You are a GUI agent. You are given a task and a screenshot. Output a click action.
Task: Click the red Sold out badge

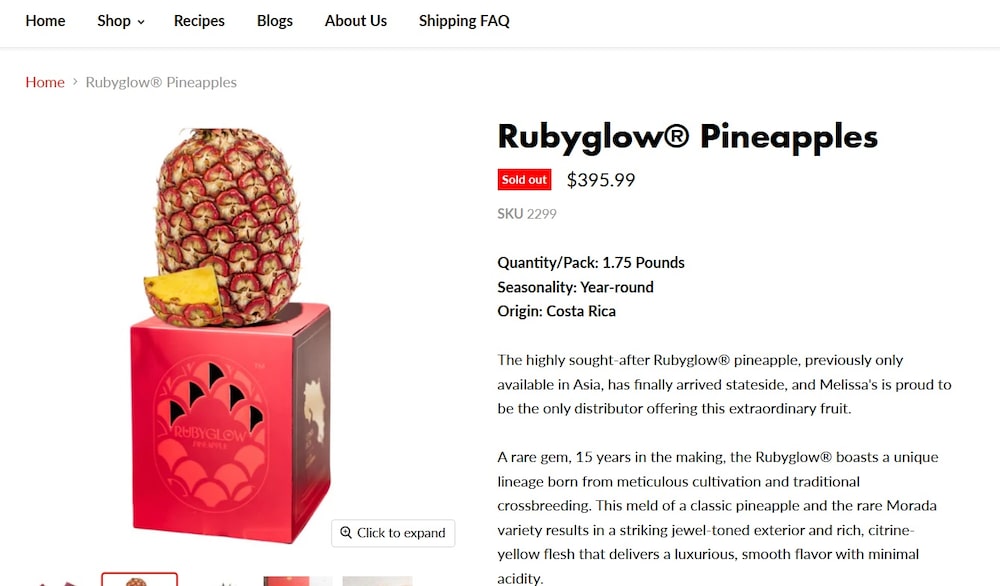525,180
